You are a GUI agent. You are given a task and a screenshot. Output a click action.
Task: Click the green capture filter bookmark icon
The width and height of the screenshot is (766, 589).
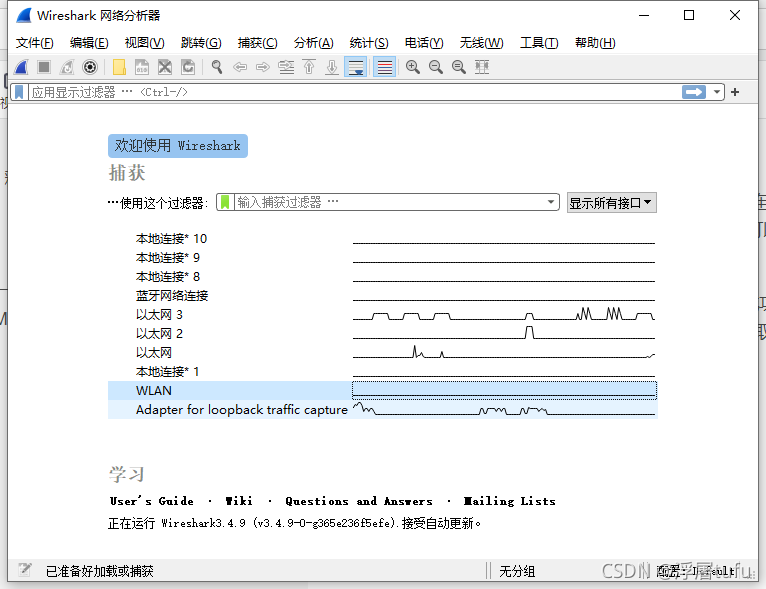coord(225,202)
